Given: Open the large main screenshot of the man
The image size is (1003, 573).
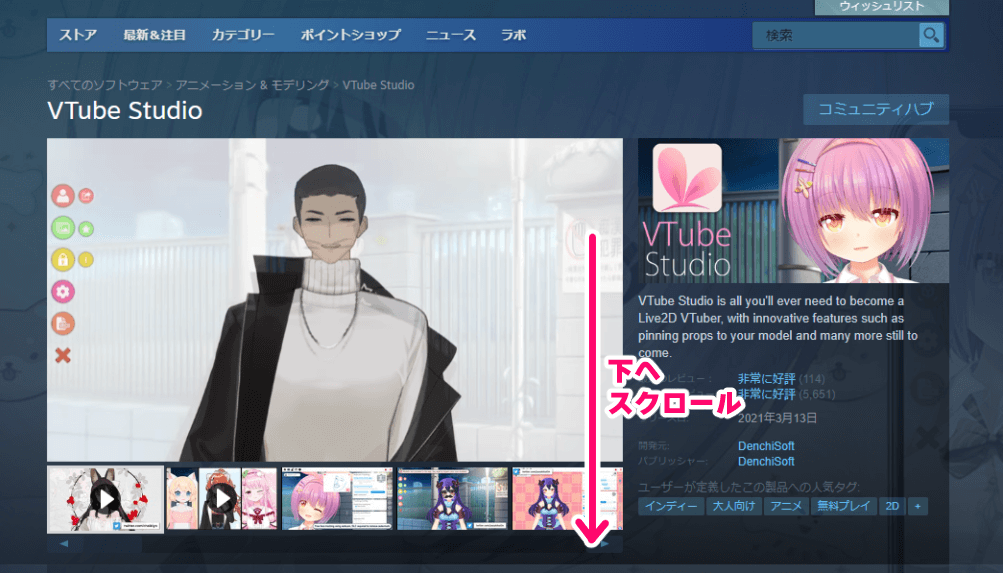Looking at the screenshot, I should pos(335,300).
